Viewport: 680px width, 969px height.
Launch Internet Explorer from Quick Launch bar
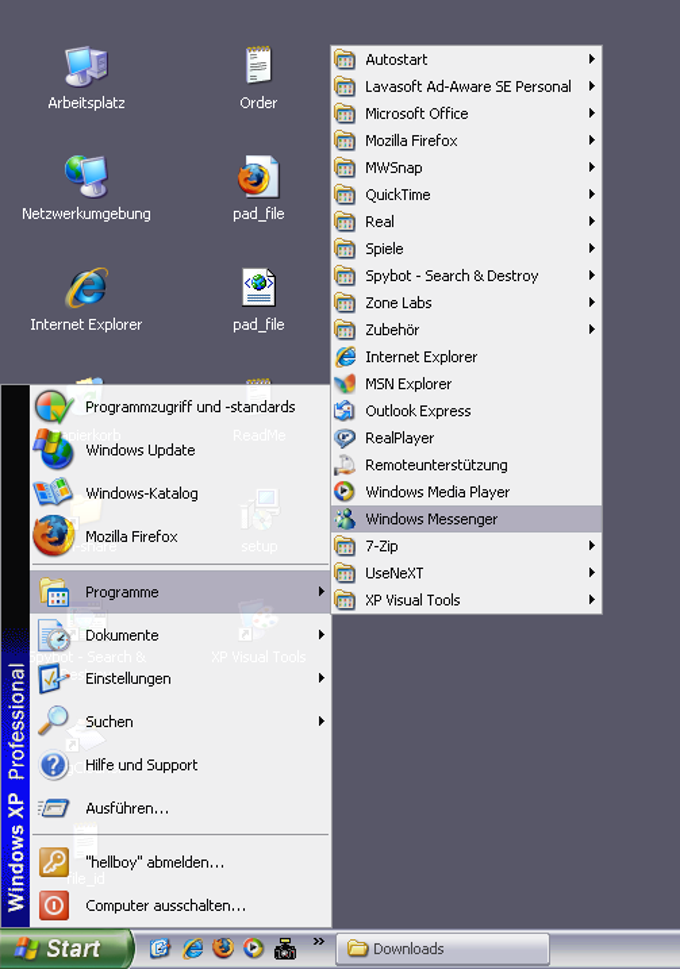pos(192,949)
